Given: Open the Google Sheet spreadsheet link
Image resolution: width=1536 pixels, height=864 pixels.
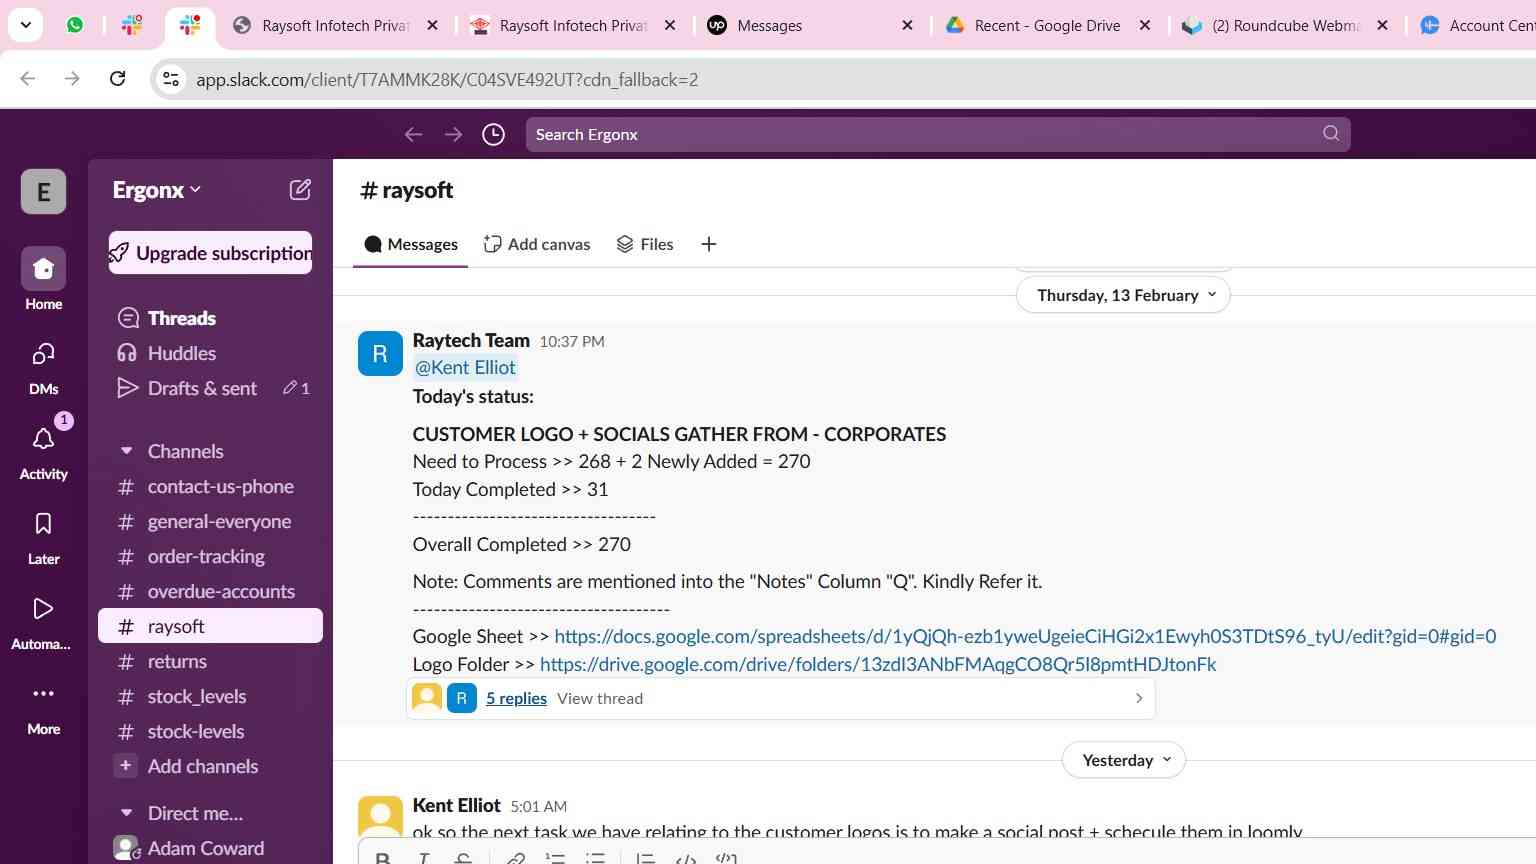Looking at the screenshot, I should [1025, 636].
